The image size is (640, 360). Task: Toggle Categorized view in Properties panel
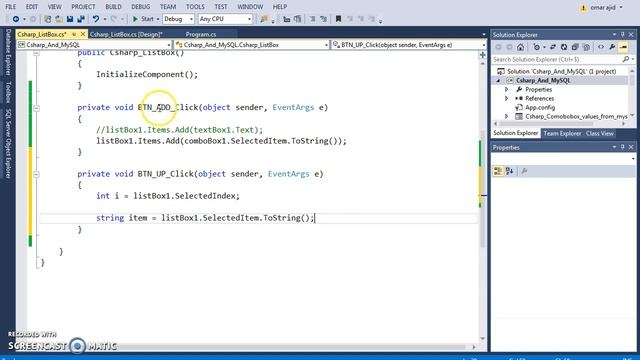(x=498, y=171)
